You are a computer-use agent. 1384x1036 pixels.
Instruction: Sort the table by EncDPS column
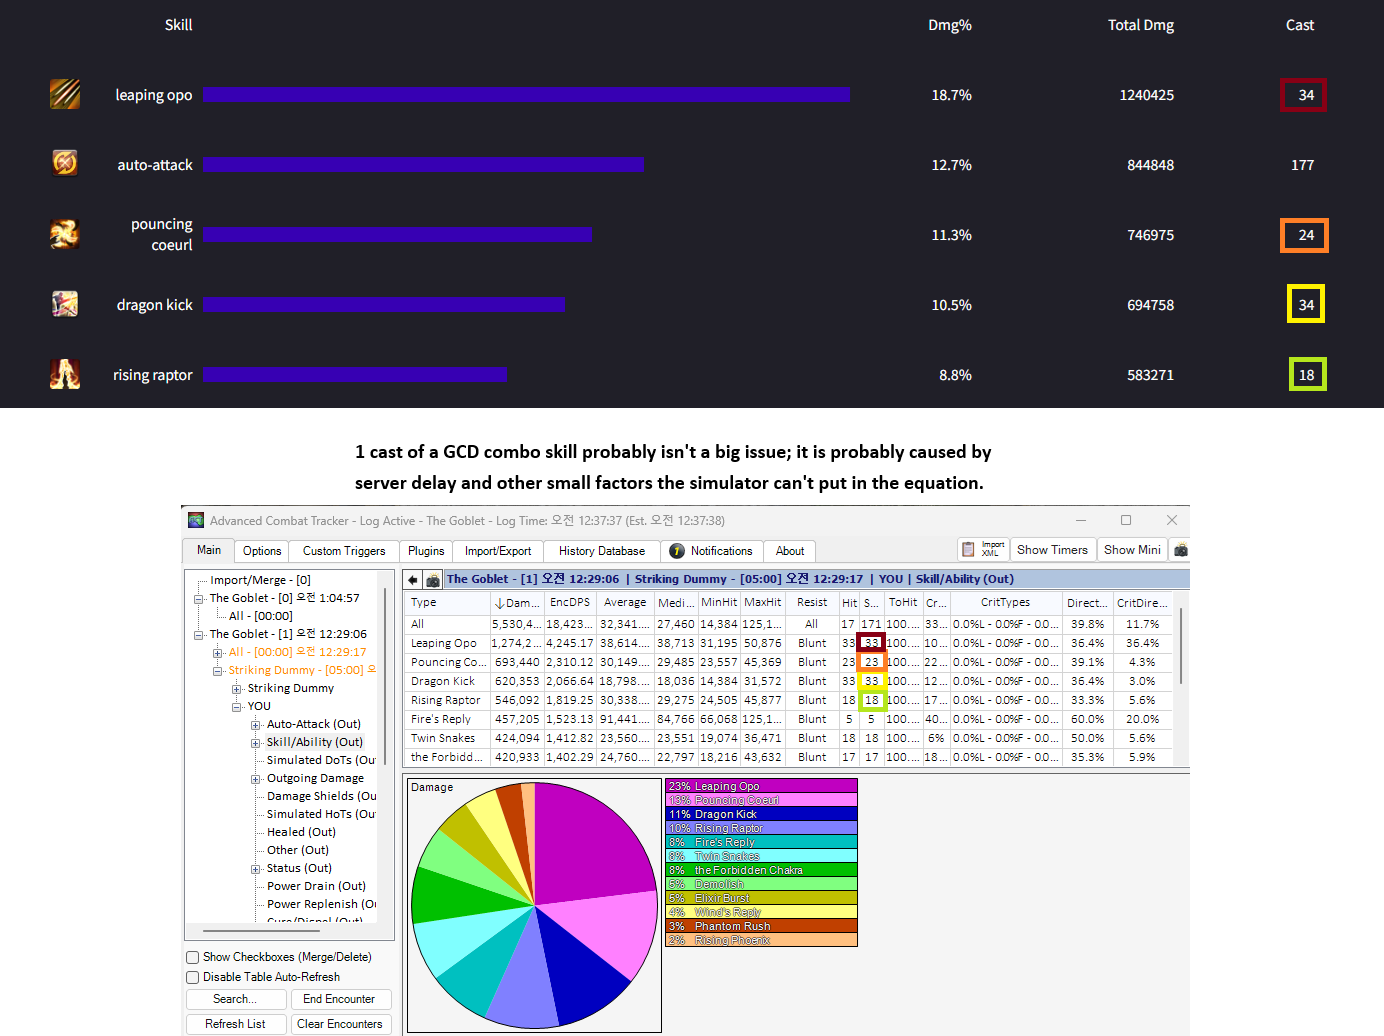click(x=570, y=603)
